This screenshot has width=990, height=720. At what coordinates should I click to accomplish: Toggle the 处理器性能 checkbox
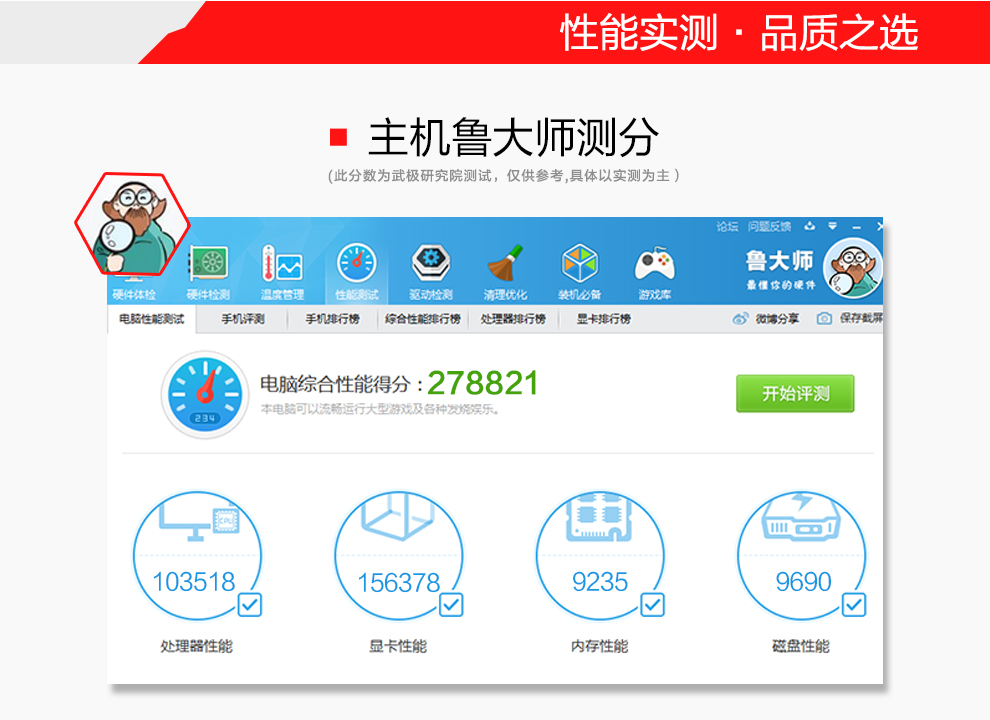tap(250, 605)
